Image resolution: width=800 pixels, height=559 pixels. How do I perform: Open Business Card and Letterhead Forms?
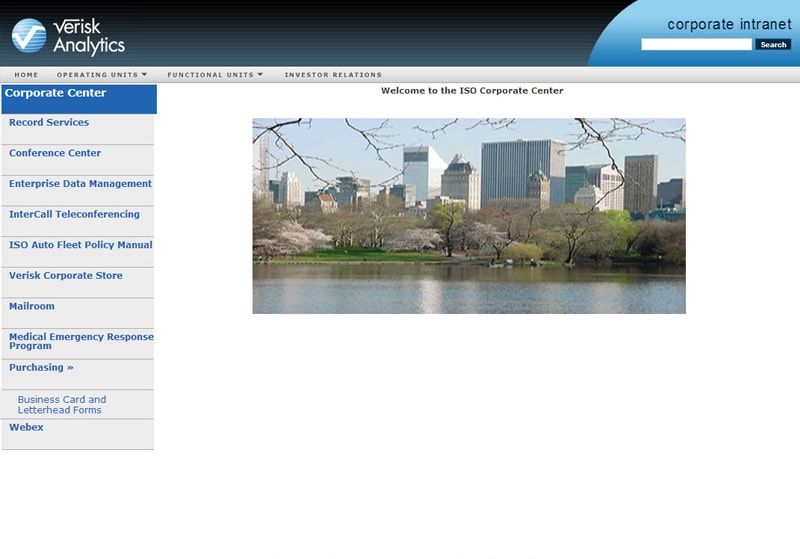point(62,405)
